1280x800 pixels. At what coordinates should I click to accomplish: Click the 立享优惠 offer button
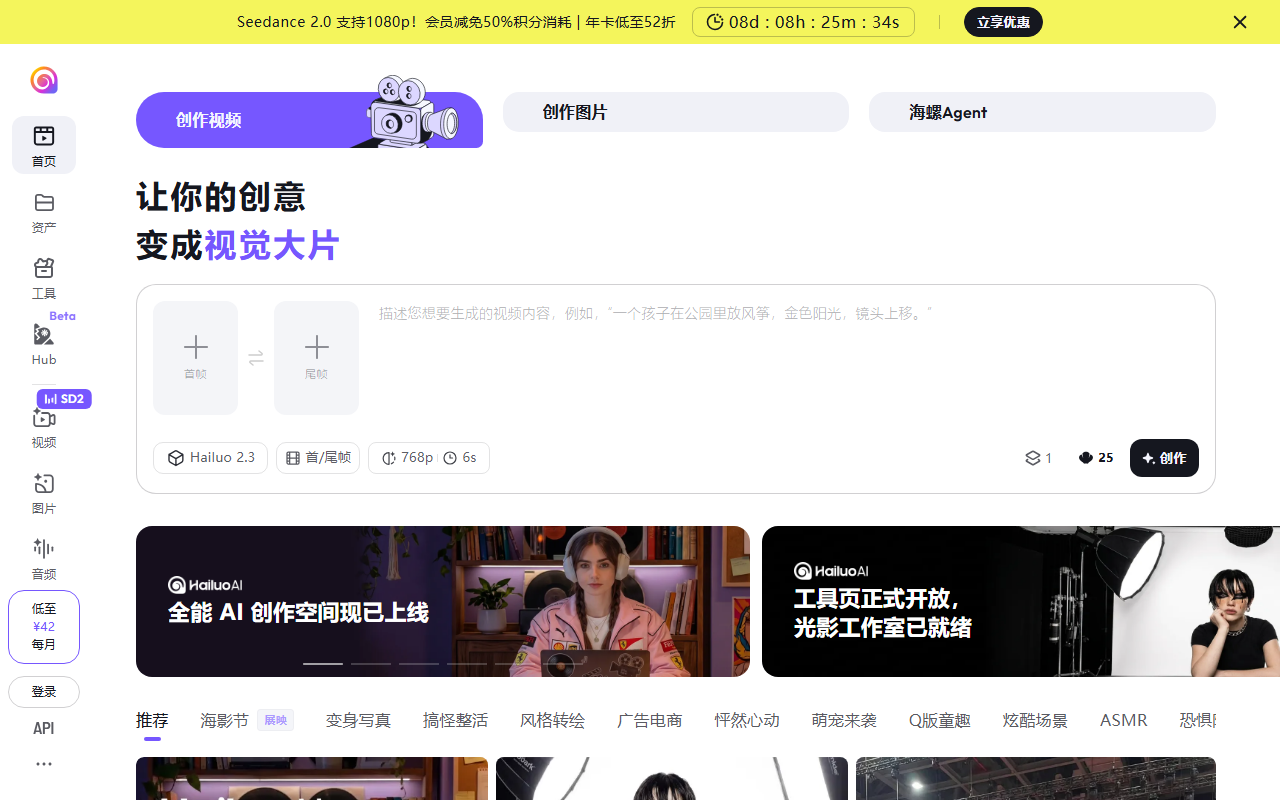pyautogui.click(x=1003, y=22)
